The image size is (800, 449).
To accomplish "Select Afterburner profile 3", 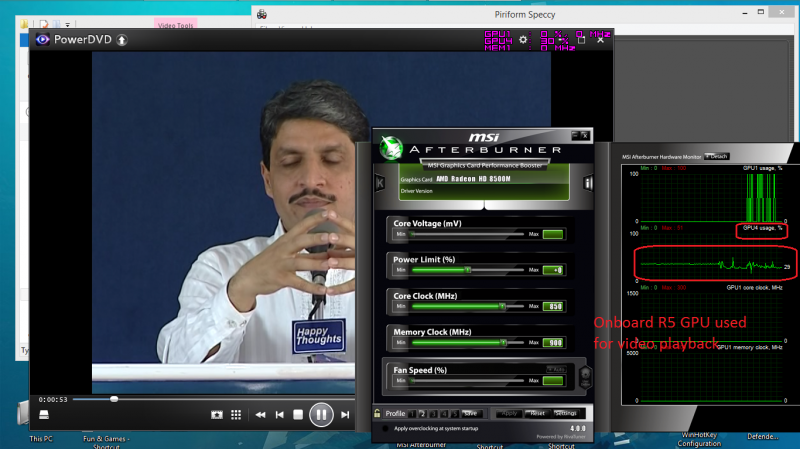I will click(x=433, y=414).
